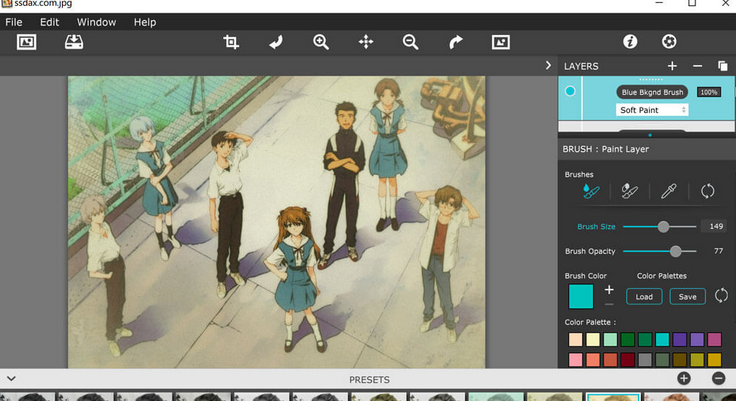This screenshot has width=736, height=401.
Task: Pick the peach palette swatch
Action: pos(575,339)
